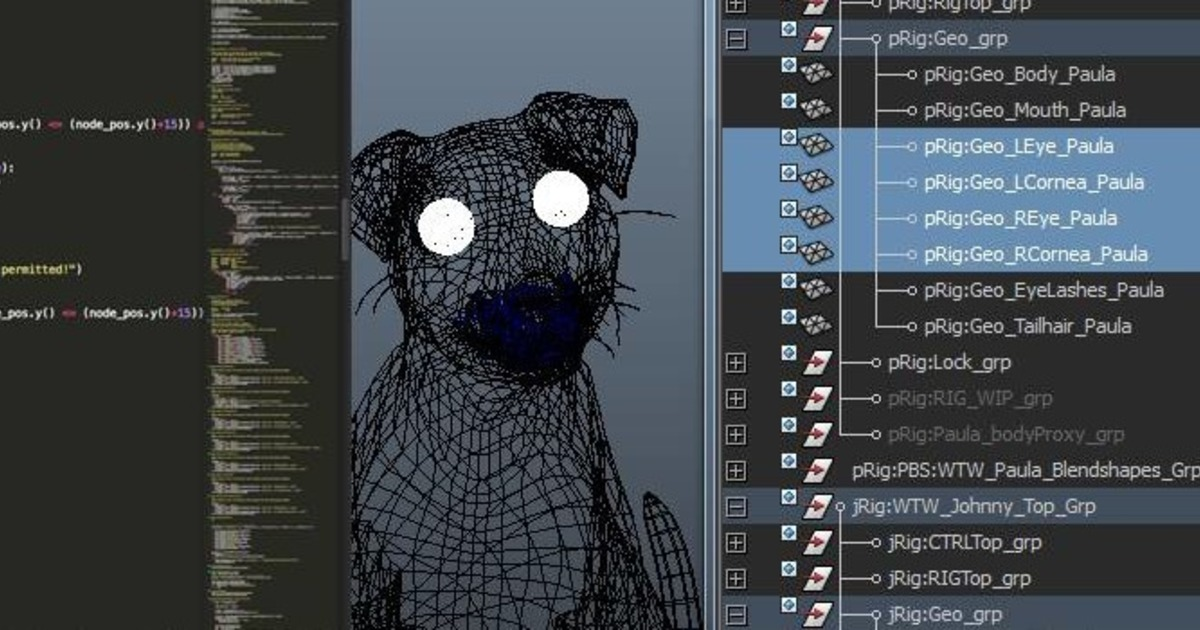Click mesh icon of pRig:Geo_EyeLashes_Paula
The height and width of the screenshot is (630, 1200).
(x=818, y=290)
